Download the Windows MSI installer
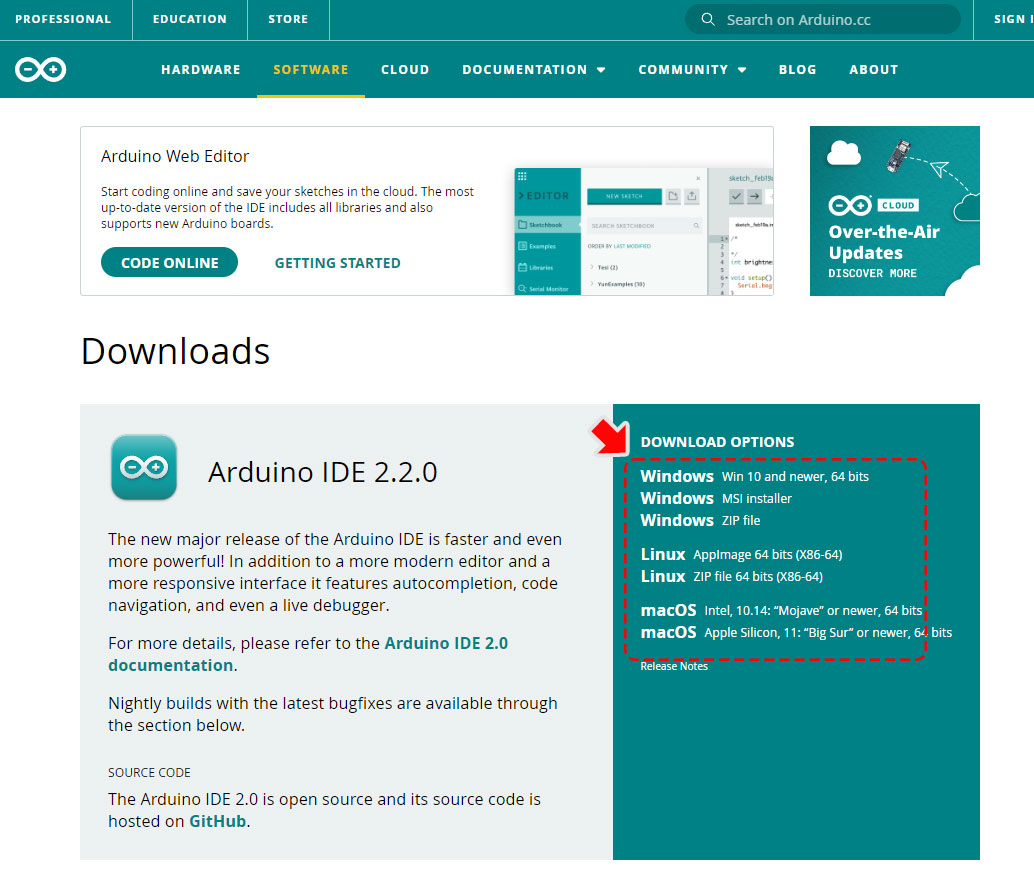 coord(716,498)
